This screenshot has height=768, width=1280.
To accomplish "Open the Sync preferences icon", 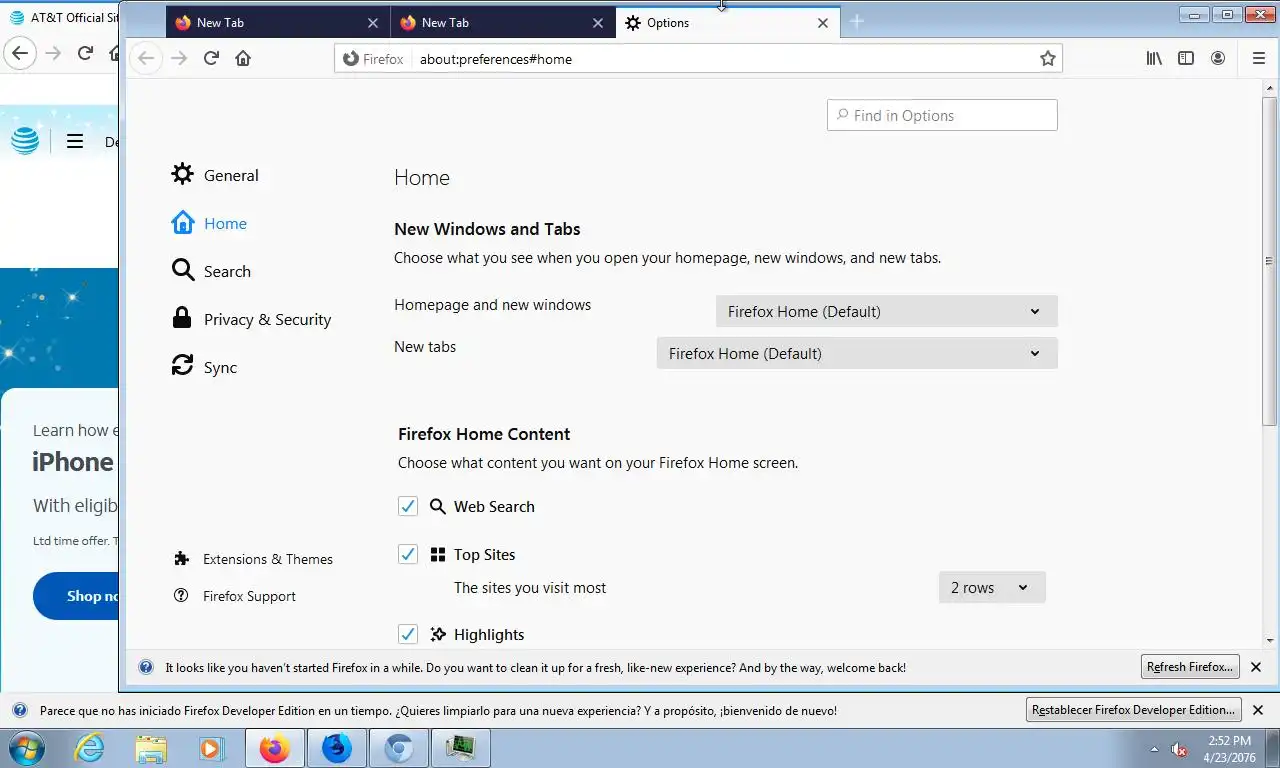I will 182,367.
